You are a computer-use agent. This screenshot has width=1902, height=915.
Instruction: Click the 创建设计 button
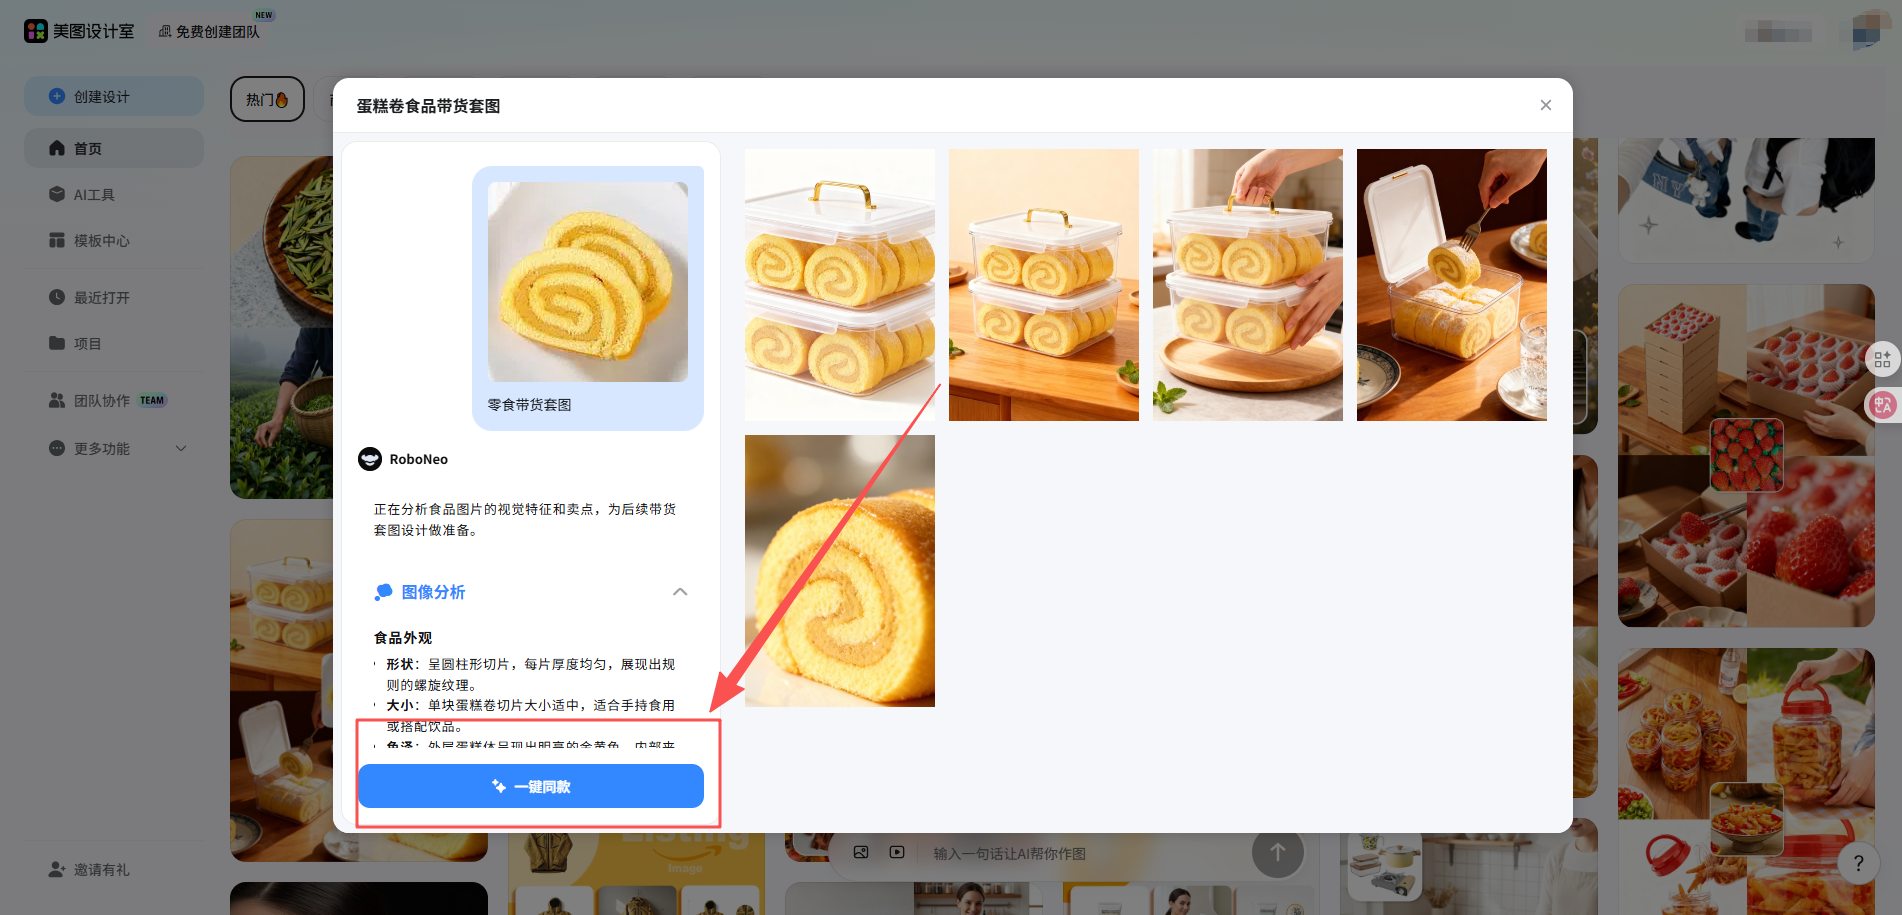pos(113,96)
